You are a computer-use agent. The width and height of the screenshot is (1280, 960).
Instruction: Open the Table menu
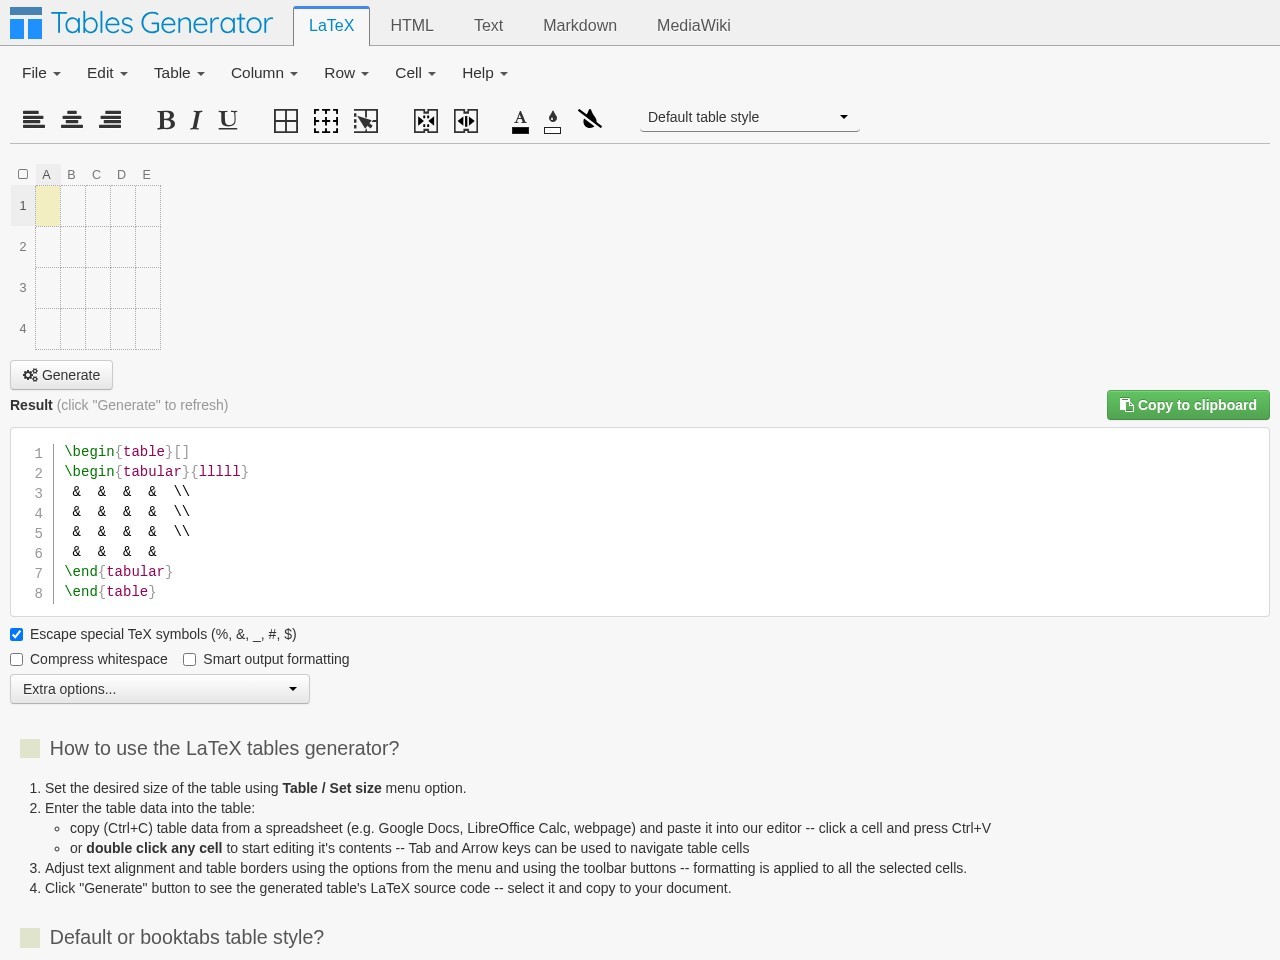point(179,73)
